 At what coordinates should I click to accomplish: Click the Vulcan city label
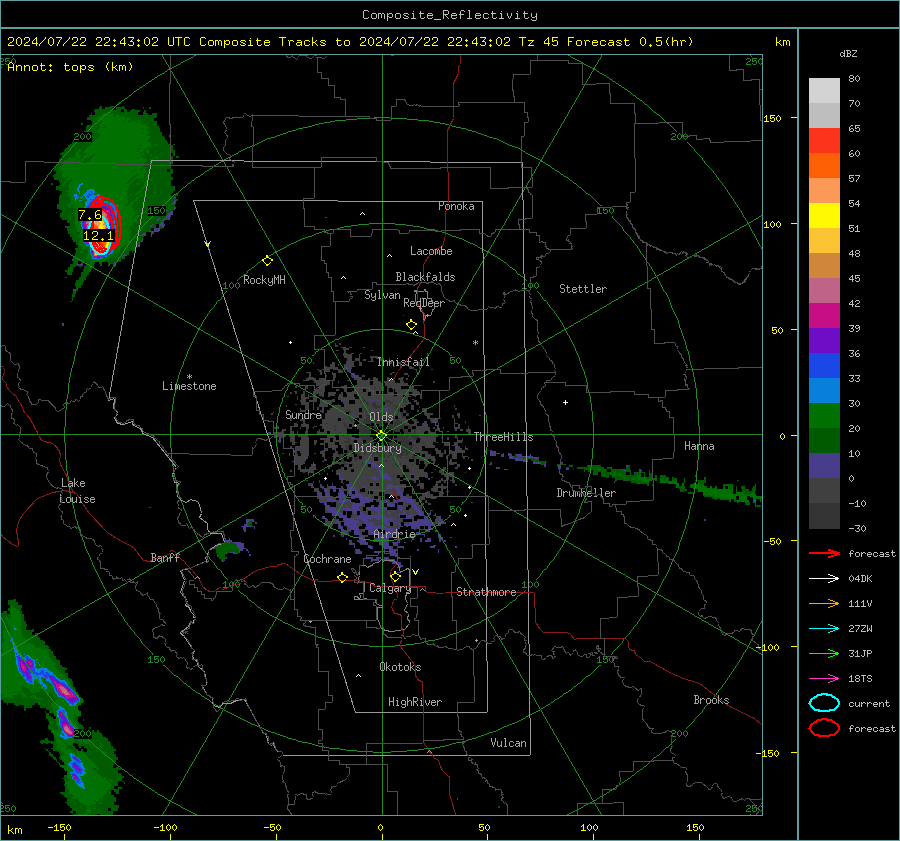coord(509,743)
